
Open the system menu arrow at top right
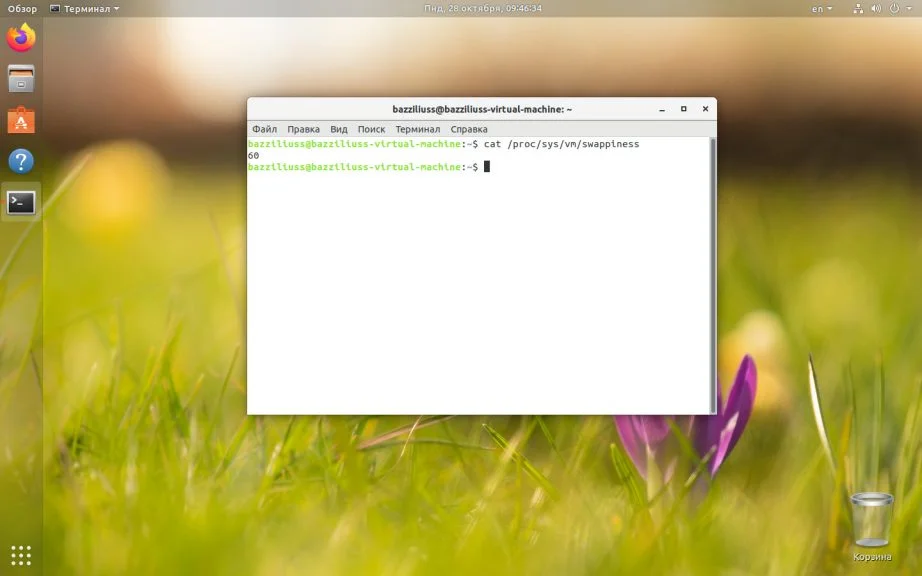(910, 9)
